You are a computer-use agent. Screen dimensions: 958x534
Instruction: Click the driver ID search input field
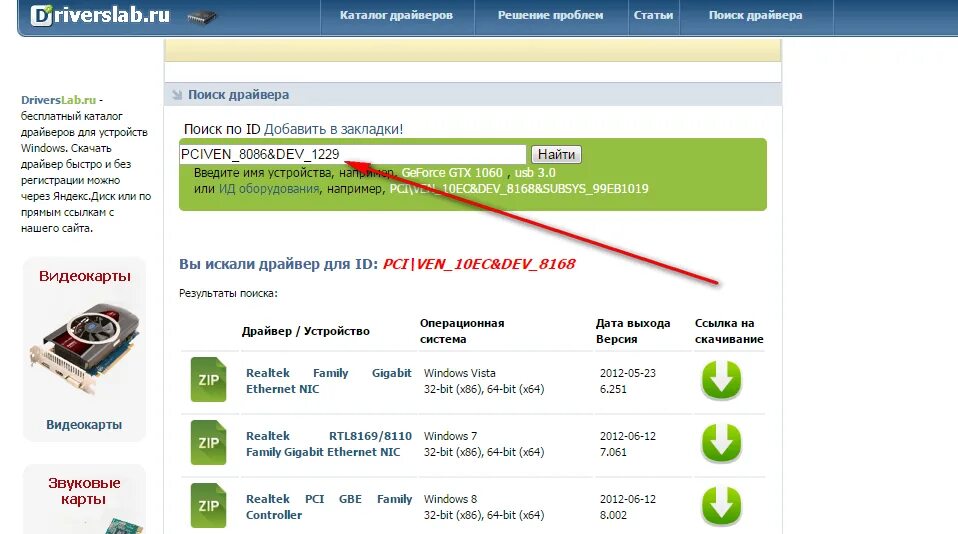click(x=353, y=154)
